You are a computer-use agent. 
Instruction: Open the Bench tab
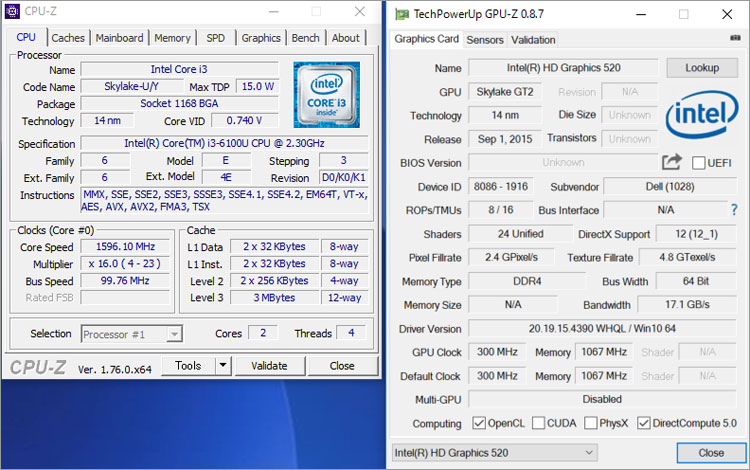[x=305, y=38]
